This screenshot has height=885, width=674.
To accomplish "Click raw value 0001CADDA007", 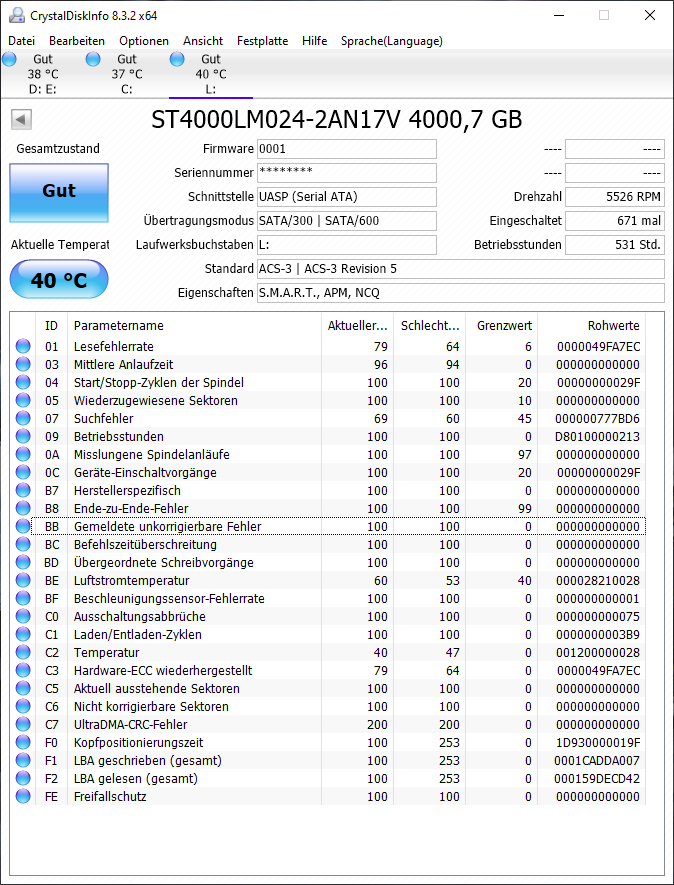I will [x=597, y=761].
